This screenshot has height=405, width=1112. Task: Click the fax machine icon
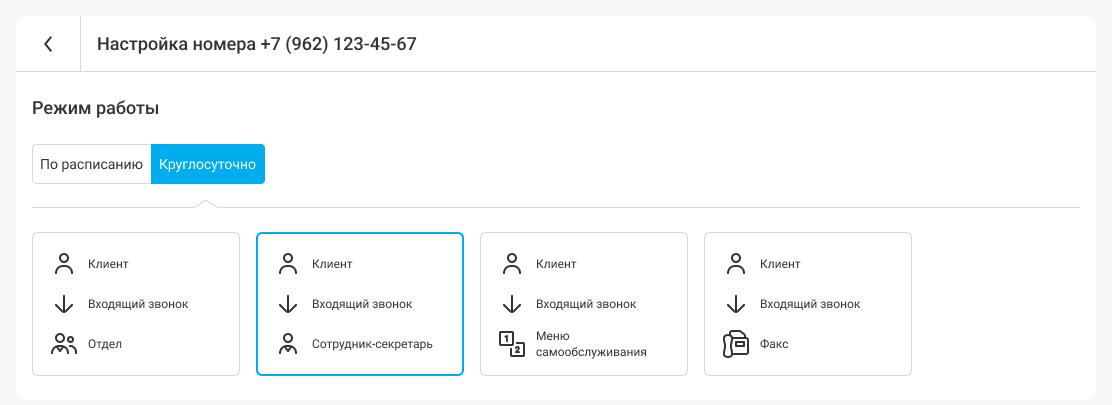pyautogui.click(x=736, y=344)
